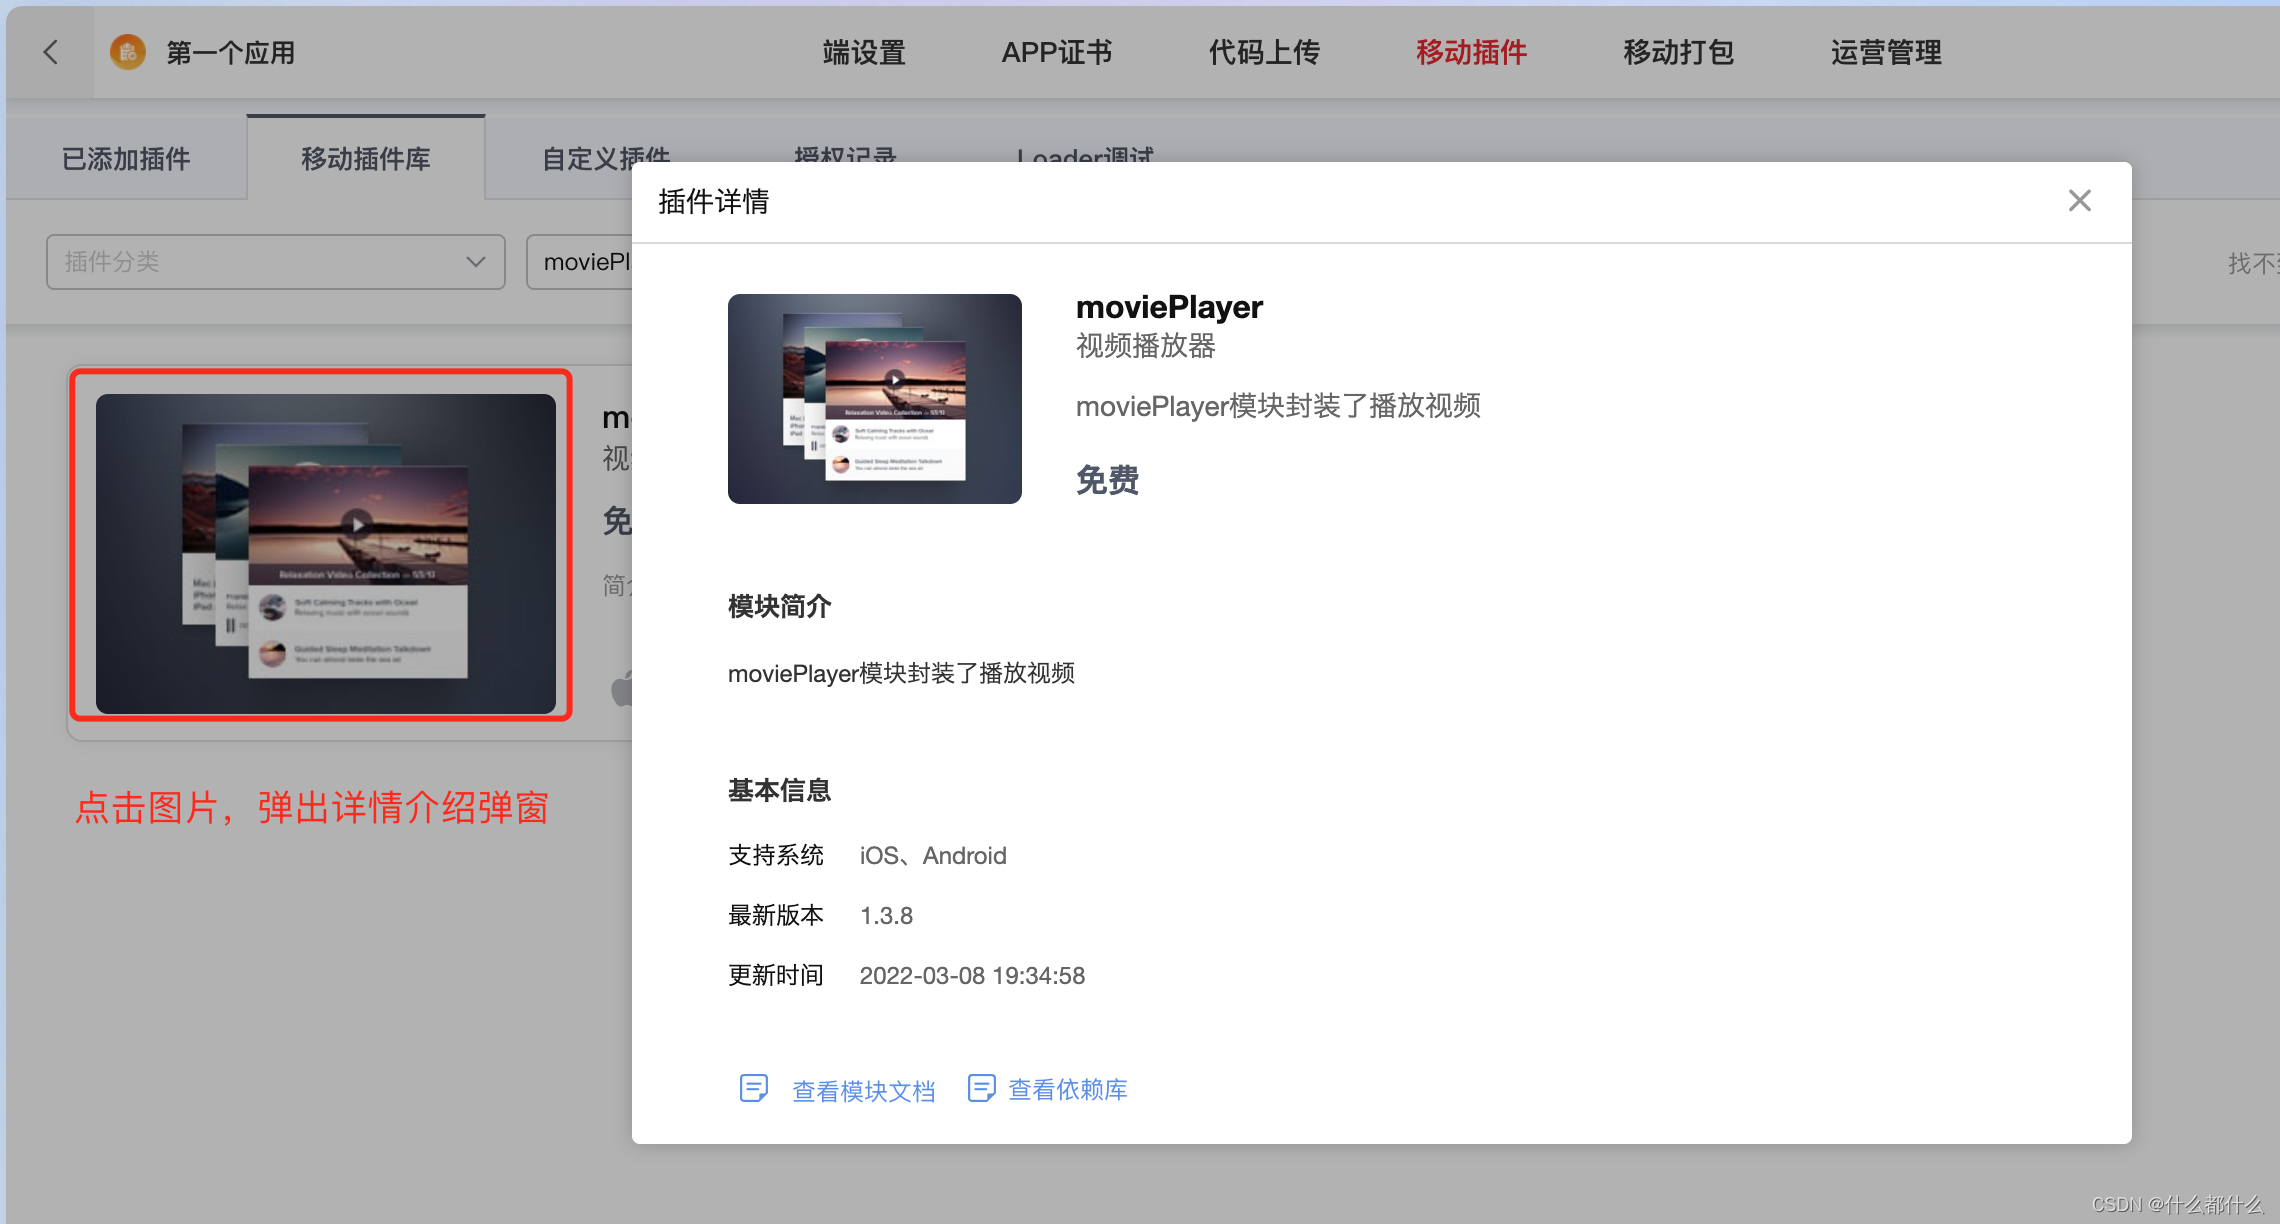Screen dimensions: 2280x1224
Task: Click the 插件分类 dropdown chevron arrow
Action: [x=476, y=262]
